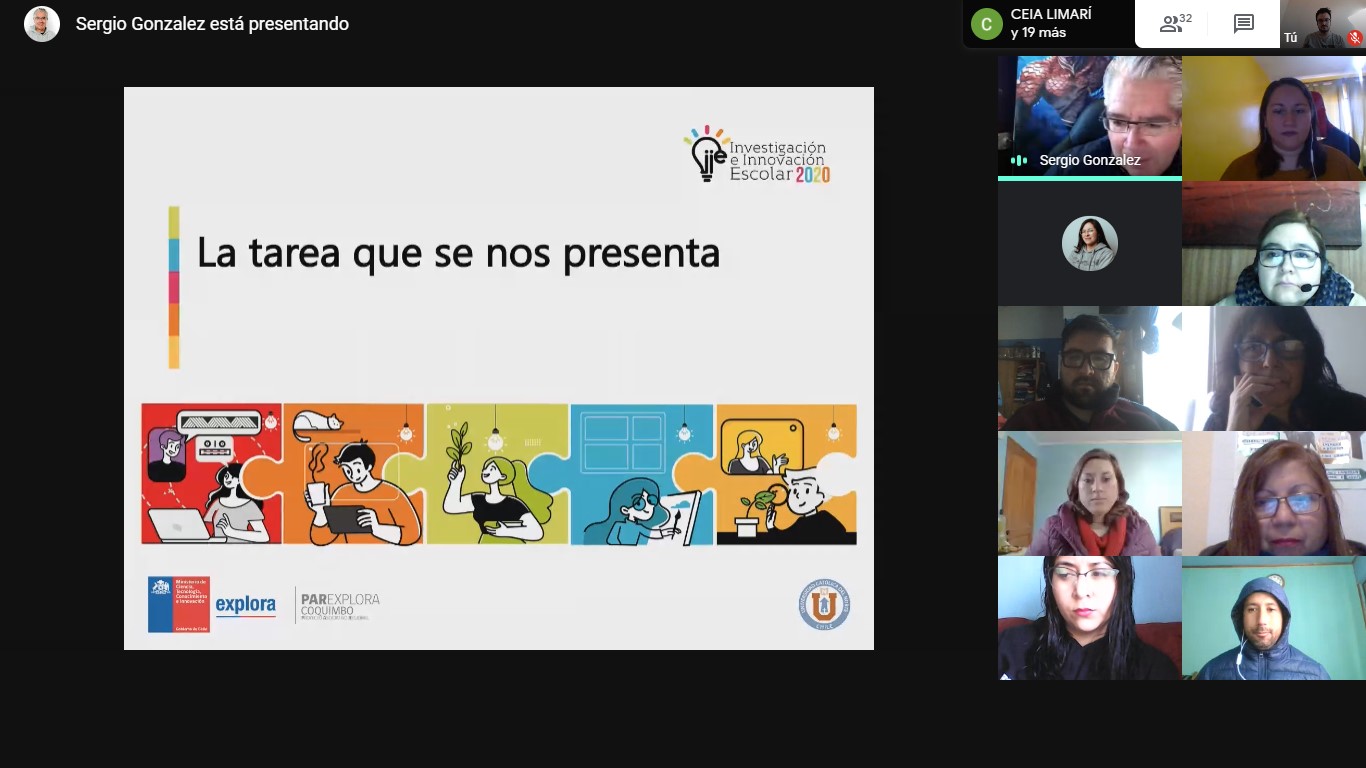Select the video tile of participant in blue hoodie
The width and height of the screenshot is (1366, 768).
coord(1273,617)
